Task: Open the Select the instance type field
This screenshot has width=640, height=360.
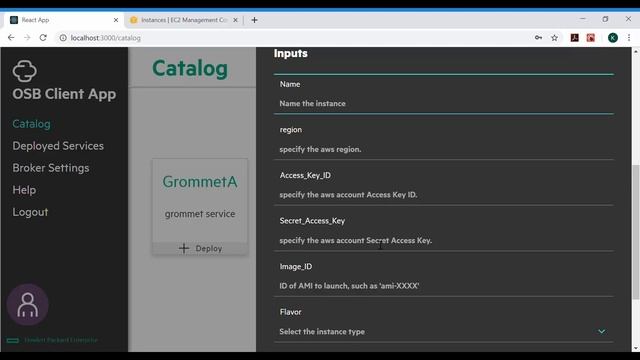Action: pos(443,331)
